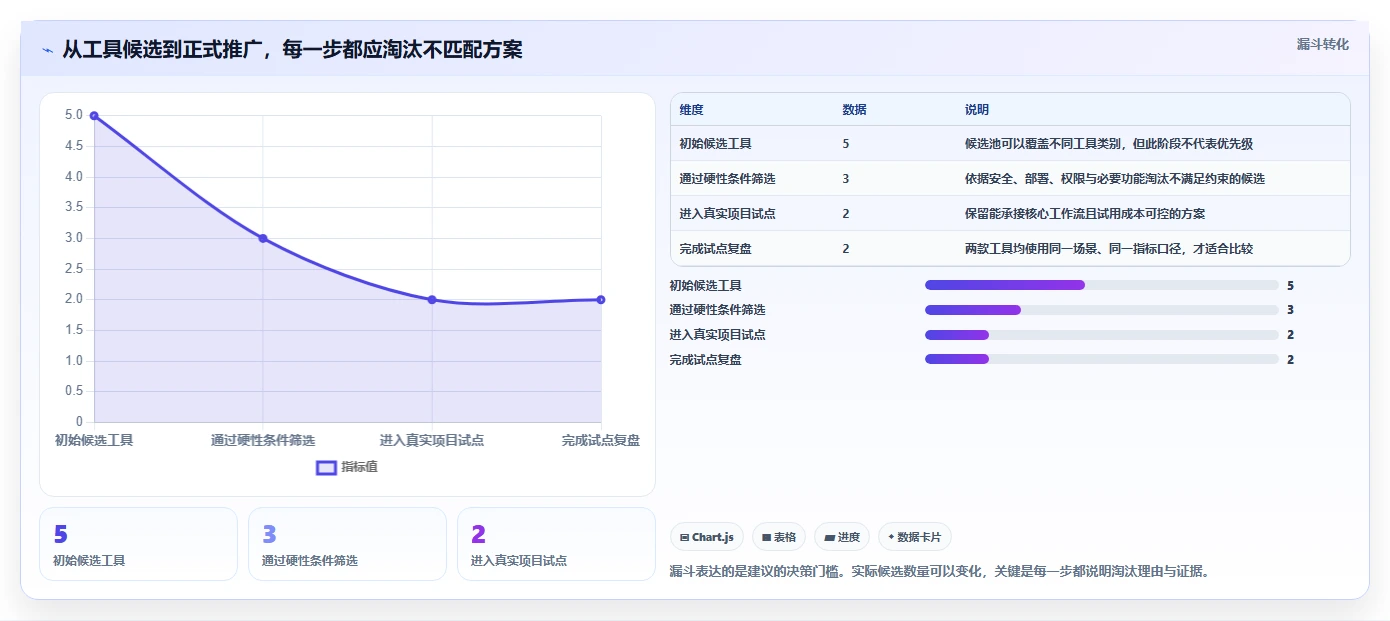Click x-axis label 初始候选工具 on chart

point(94,440)
